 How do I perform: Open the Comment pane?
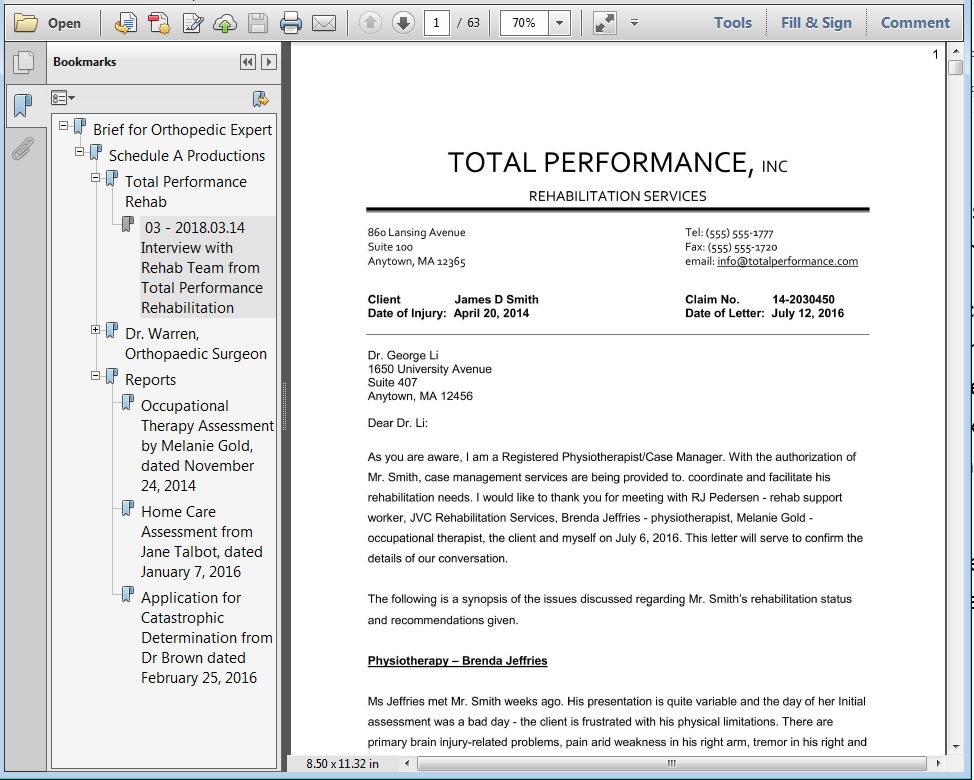click(x=915, y=23)
